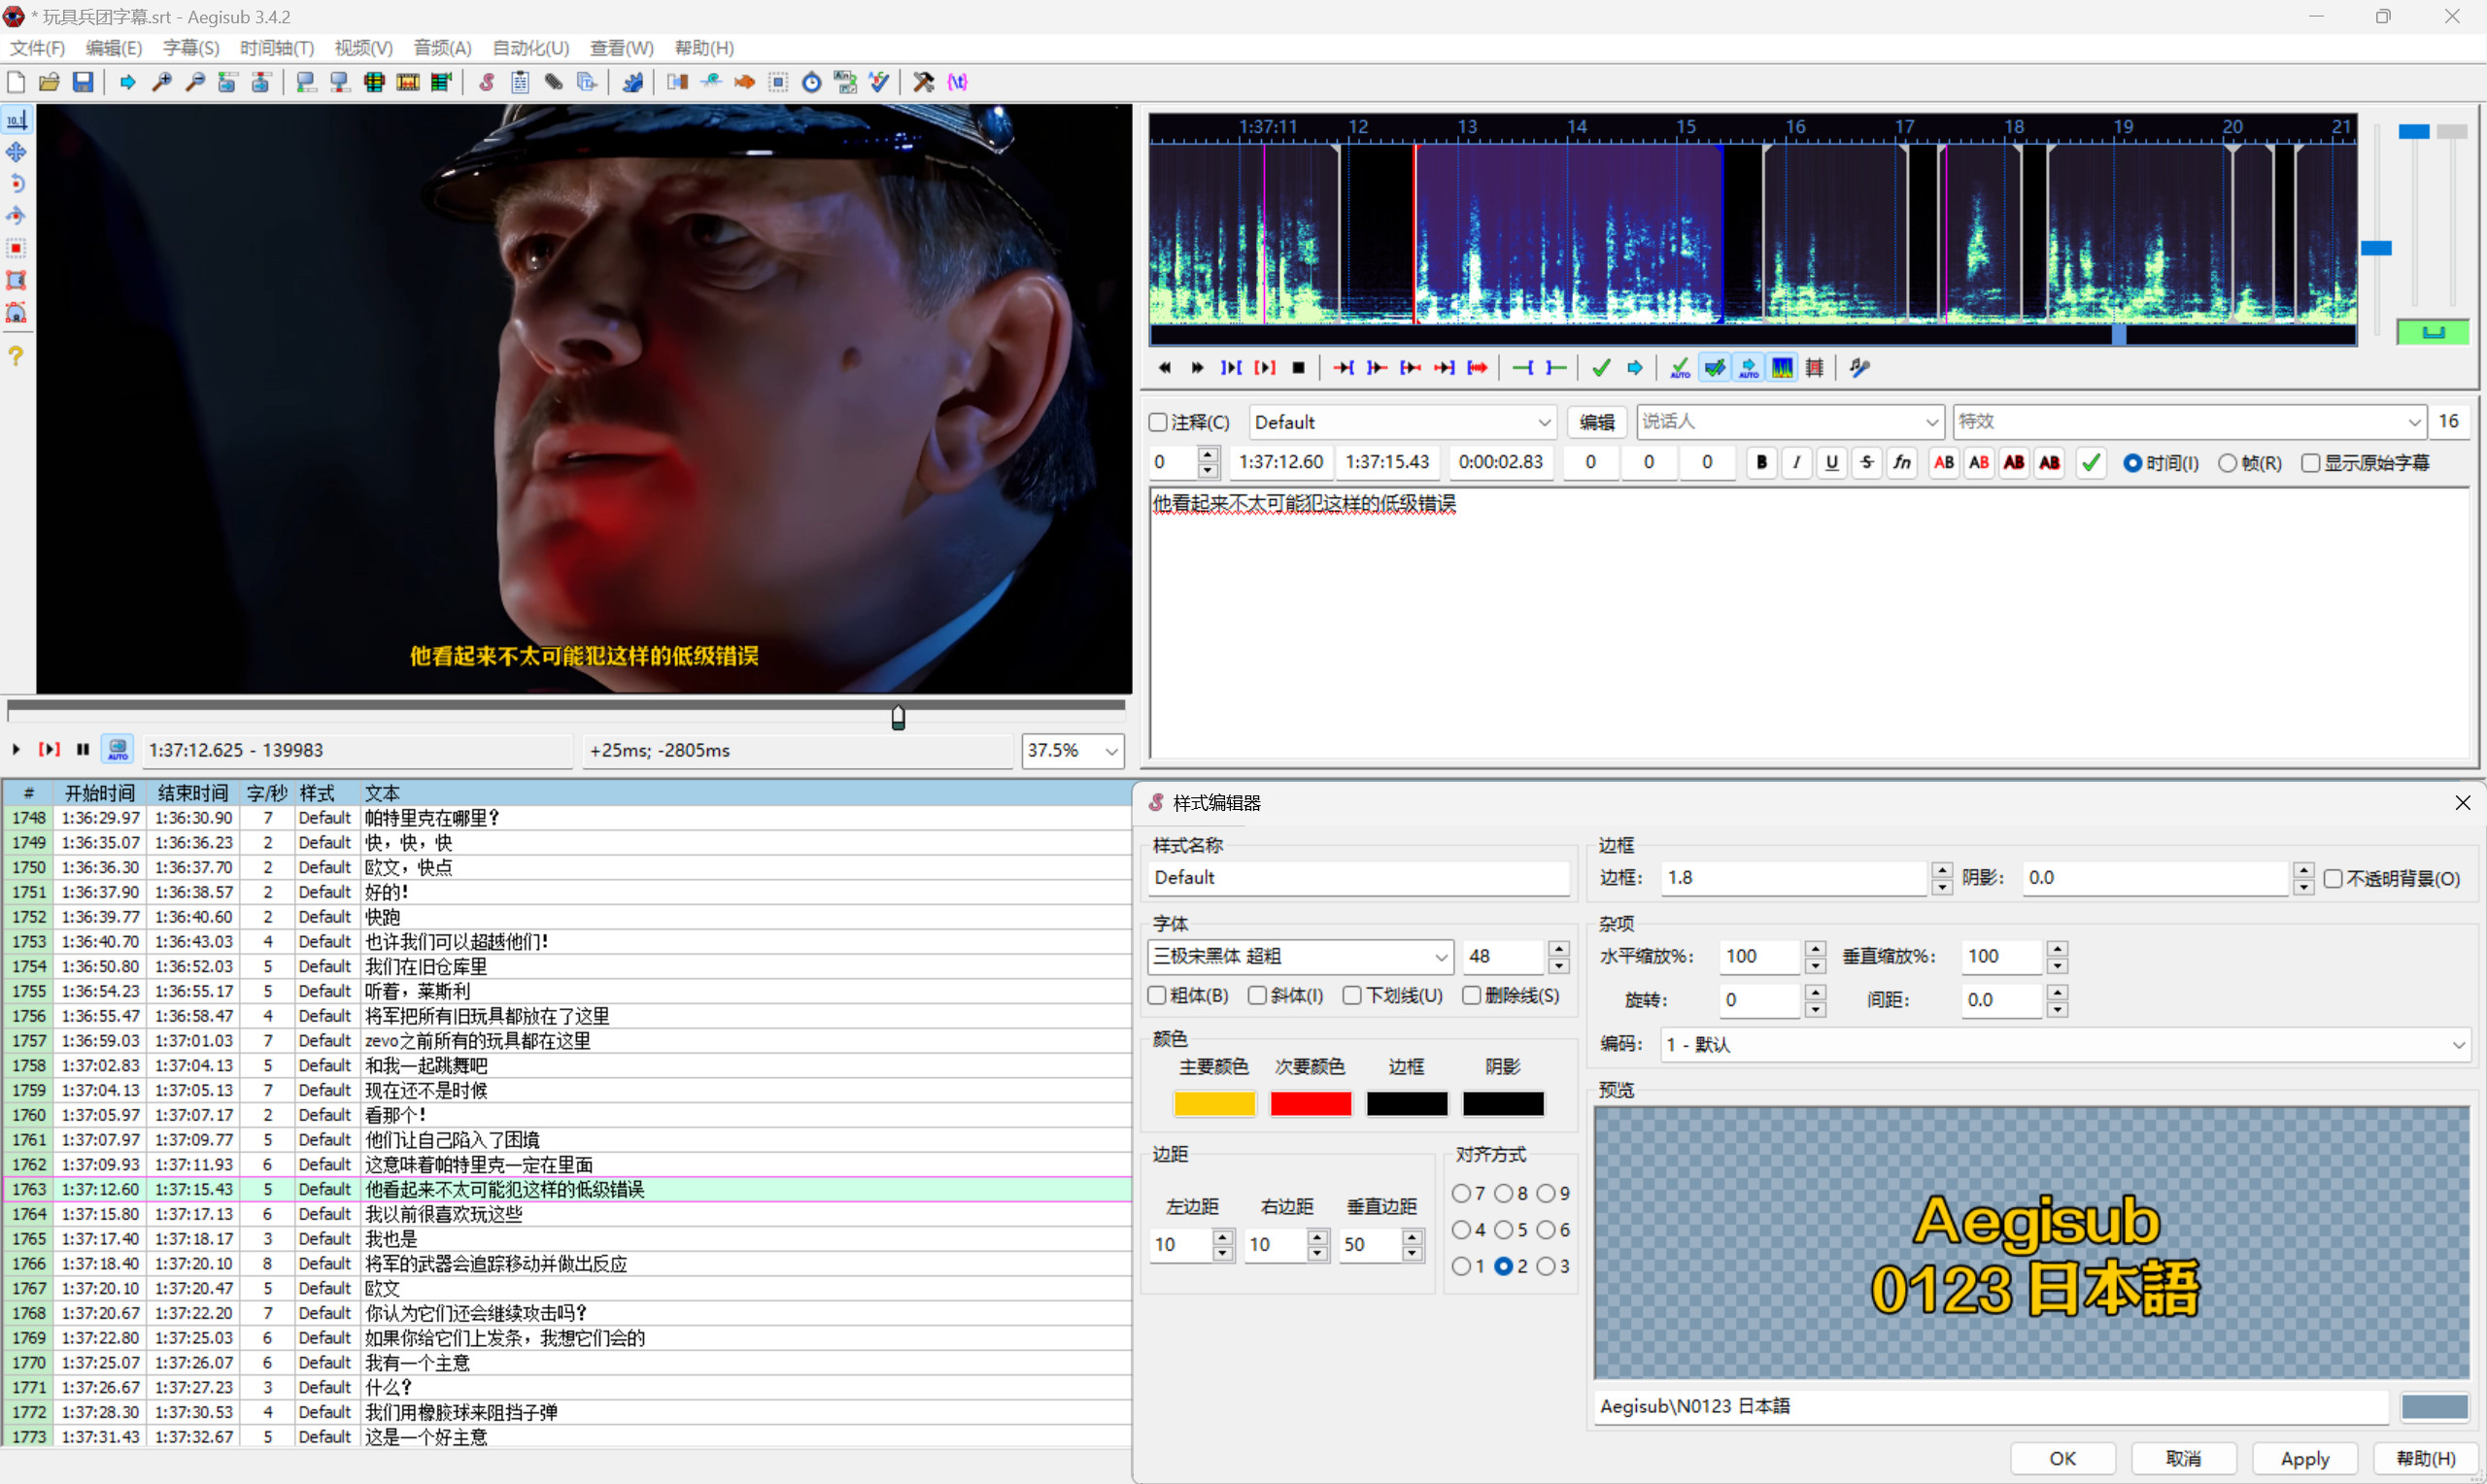Image resolution: width=2487 pixels, height=1484 pixels.
Task: Select the rotate-on-Z-axis video tool
Action: point(16,184)
